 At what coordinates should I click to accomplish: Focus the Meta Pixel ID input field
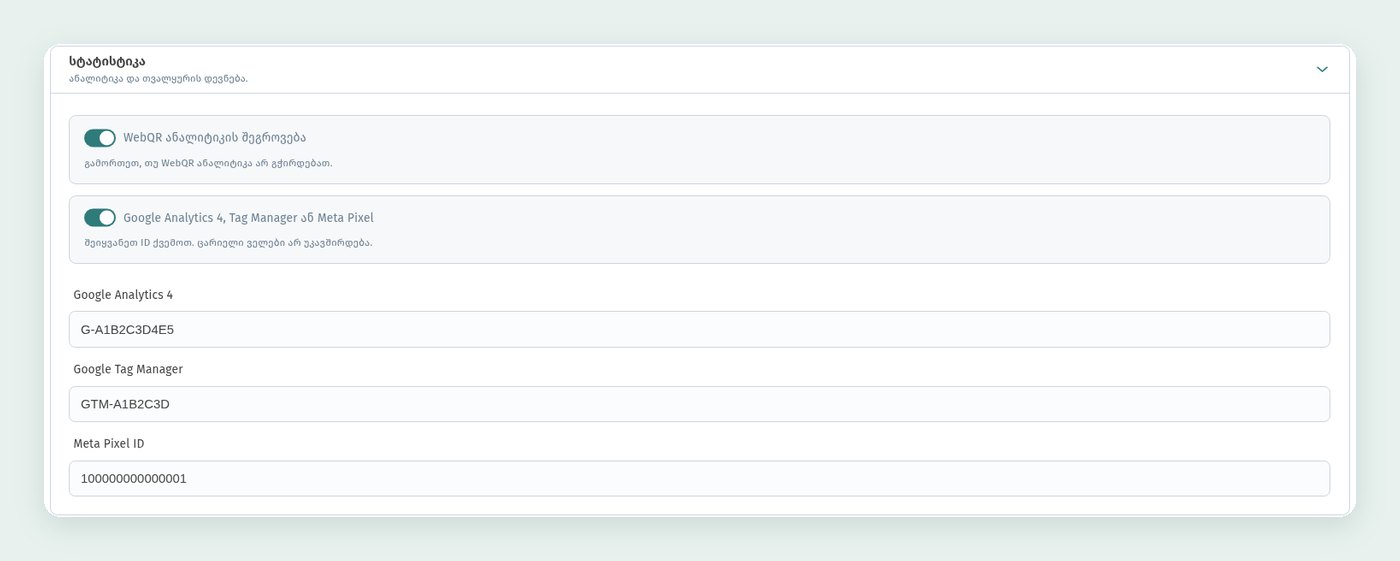(x=699, y=478)
